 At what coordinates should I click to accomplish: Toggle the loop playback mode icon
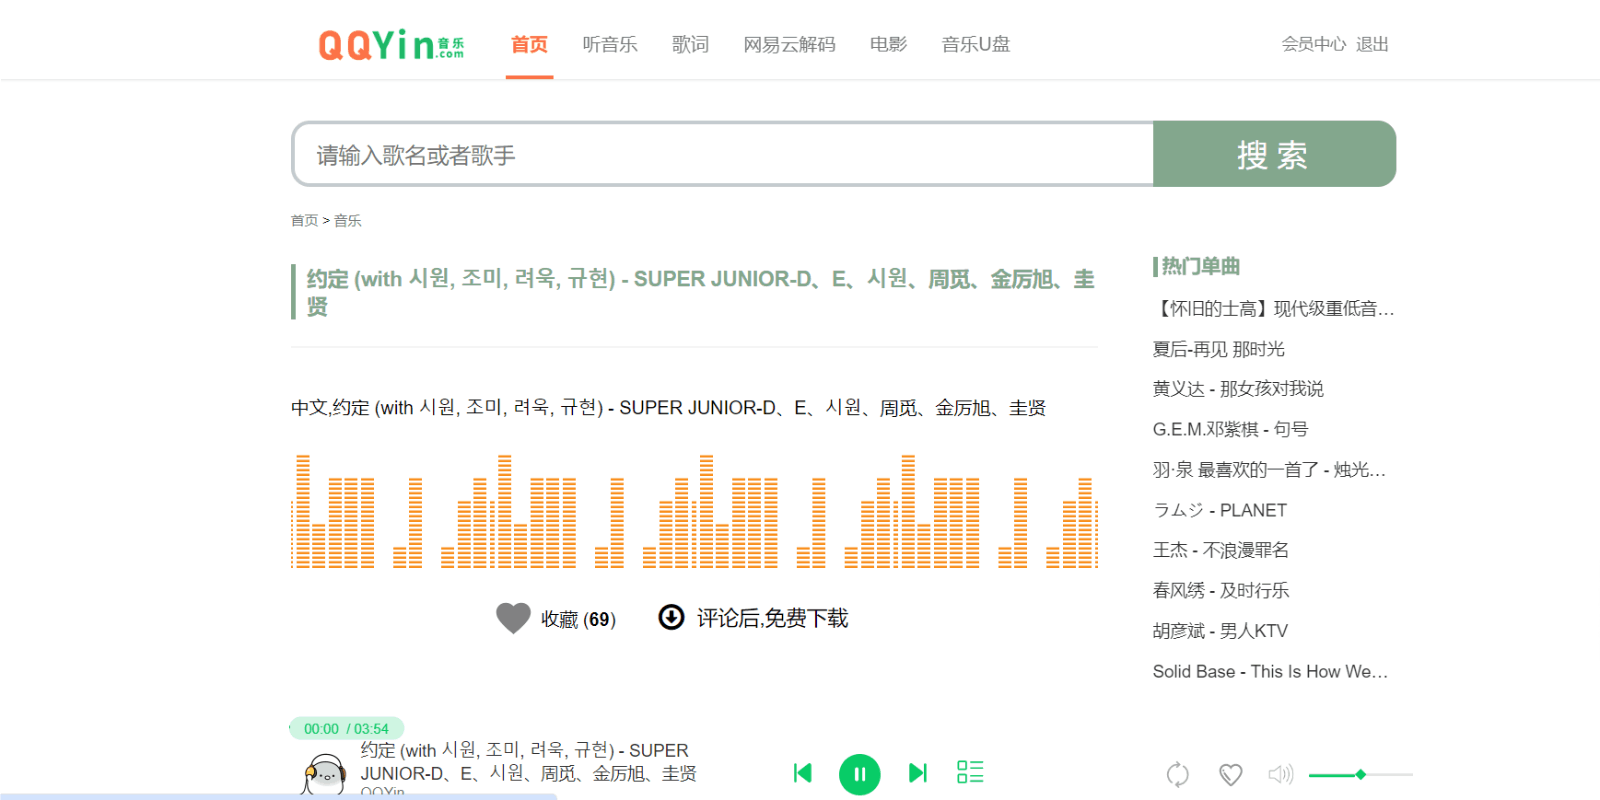pos(1177,774)
